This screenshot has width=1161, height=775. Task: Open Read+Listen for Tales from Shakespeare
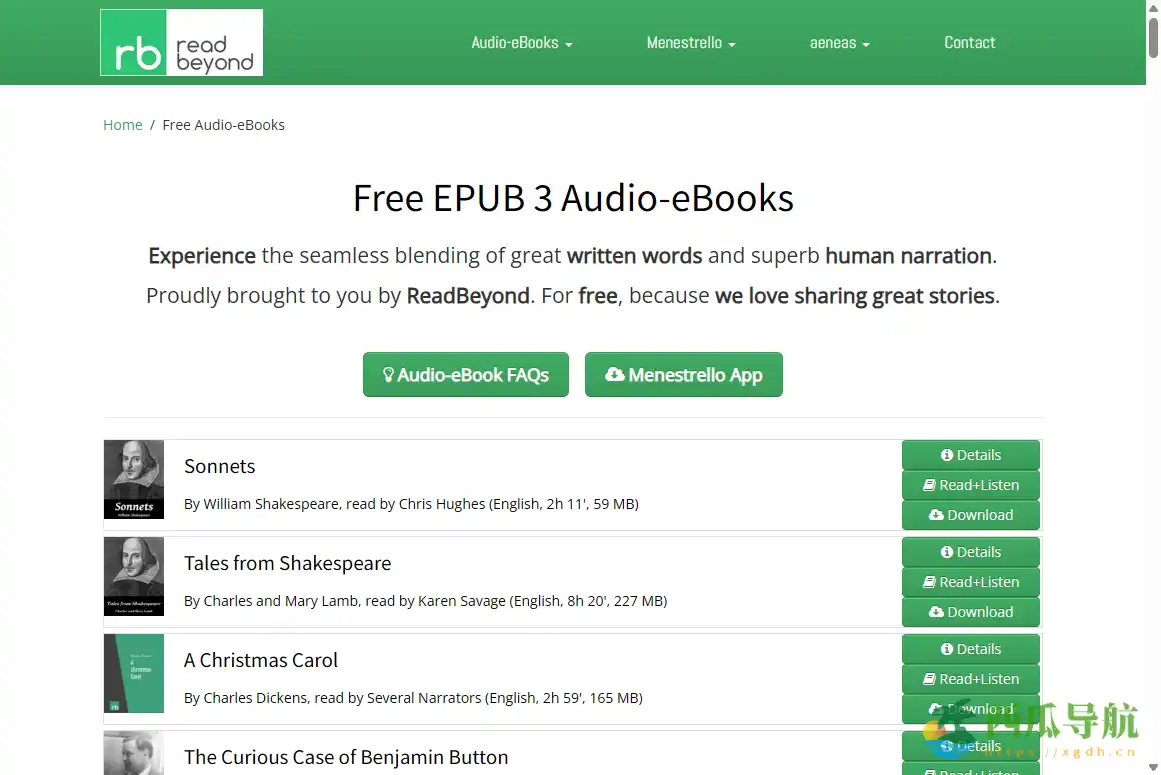click(970, 582)
